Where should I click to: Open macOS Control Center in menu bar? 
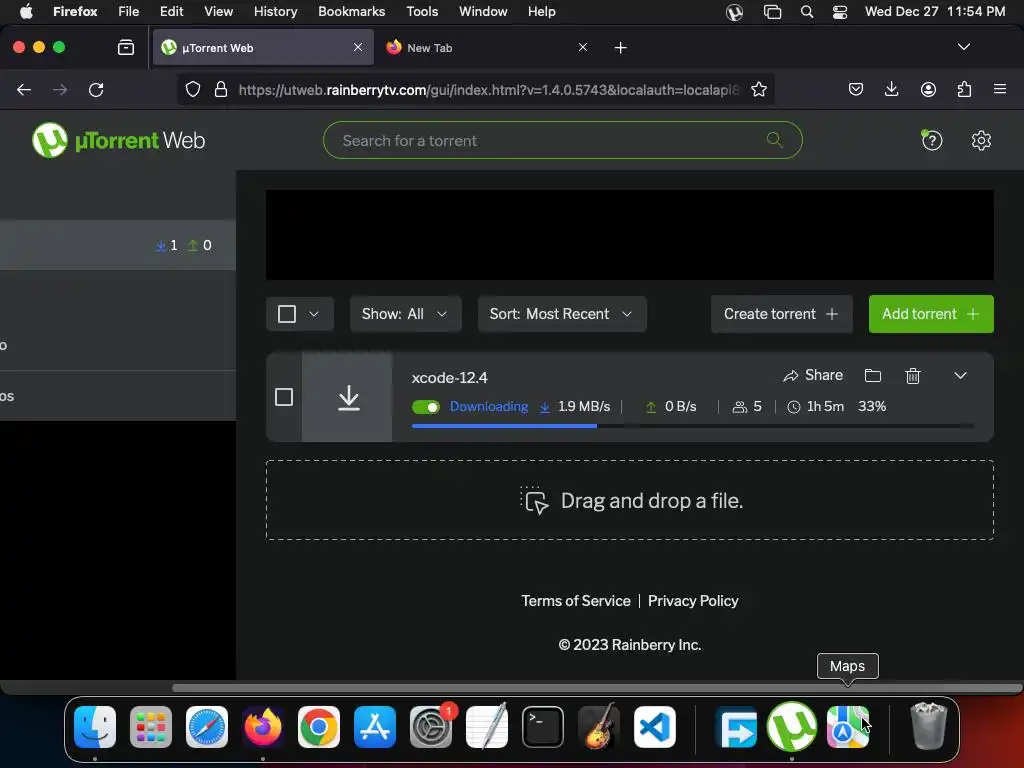tap(839, 12)
